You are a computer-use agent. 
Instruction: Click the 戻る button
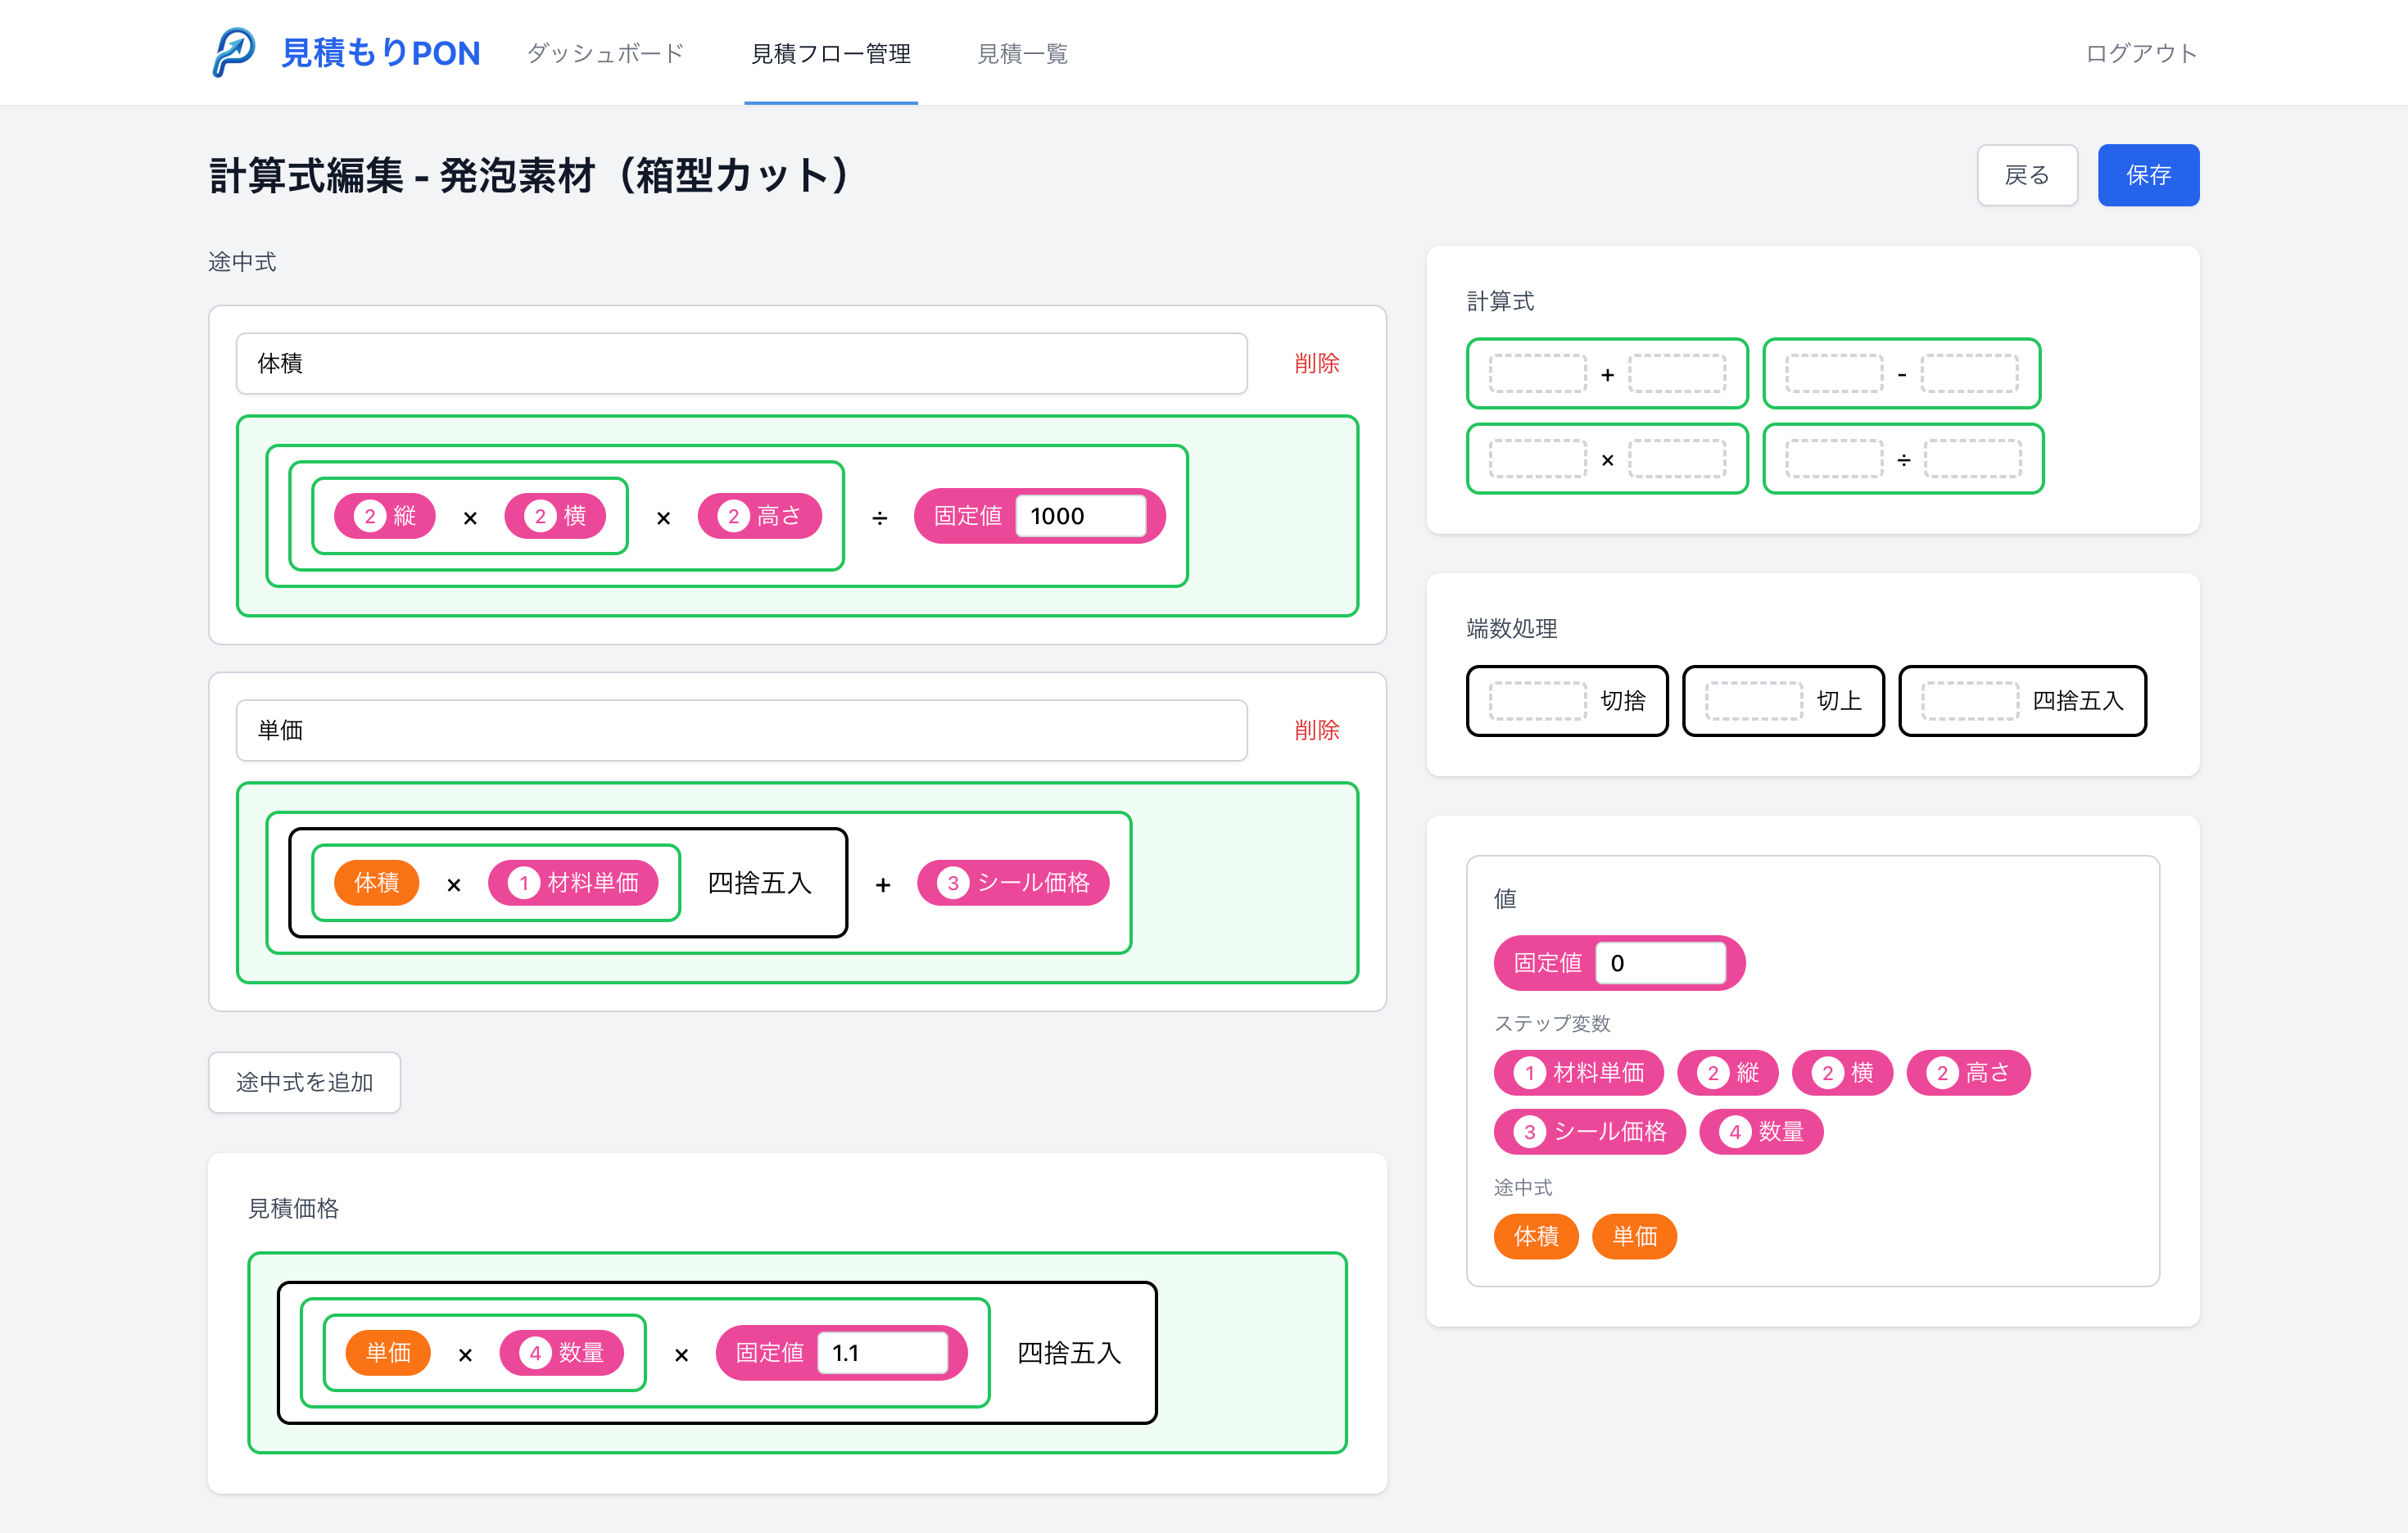pyautogui.click(x=2027, y=175)
